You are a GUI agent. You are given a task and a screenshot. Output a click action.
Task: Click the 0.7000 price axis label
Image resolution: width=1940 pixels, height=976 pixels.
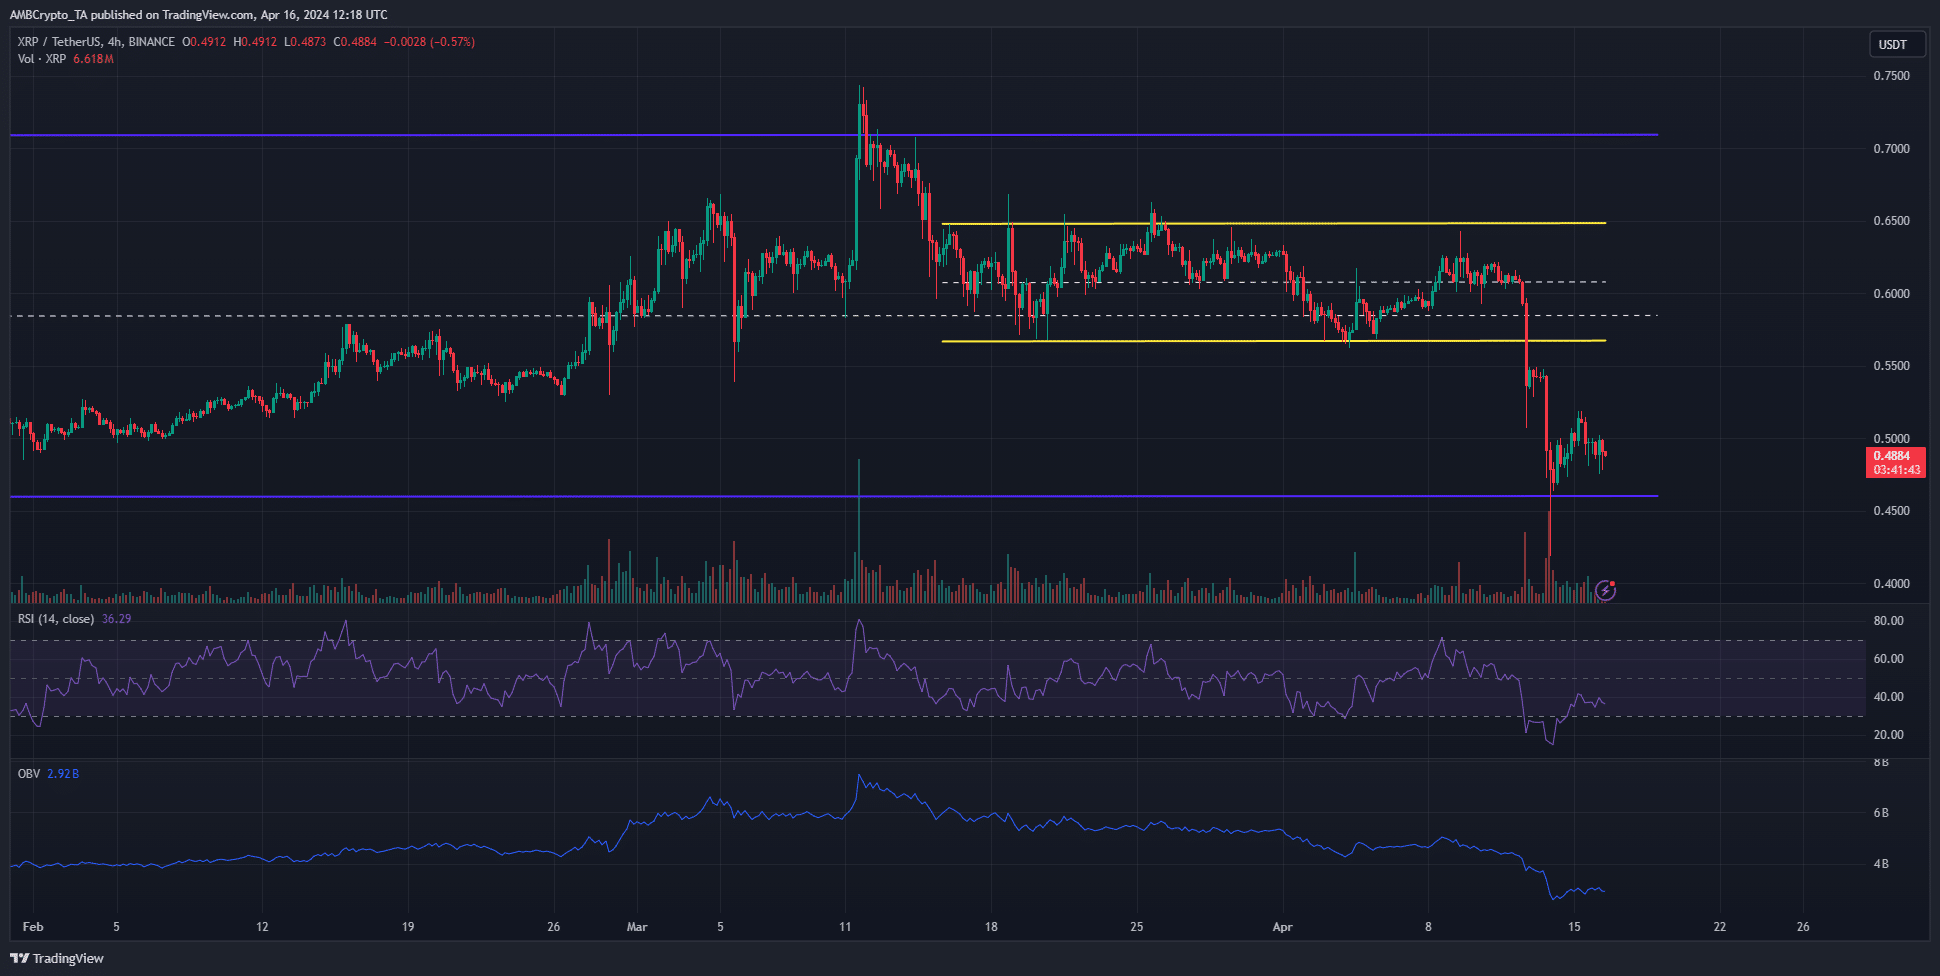(1891, 149)
